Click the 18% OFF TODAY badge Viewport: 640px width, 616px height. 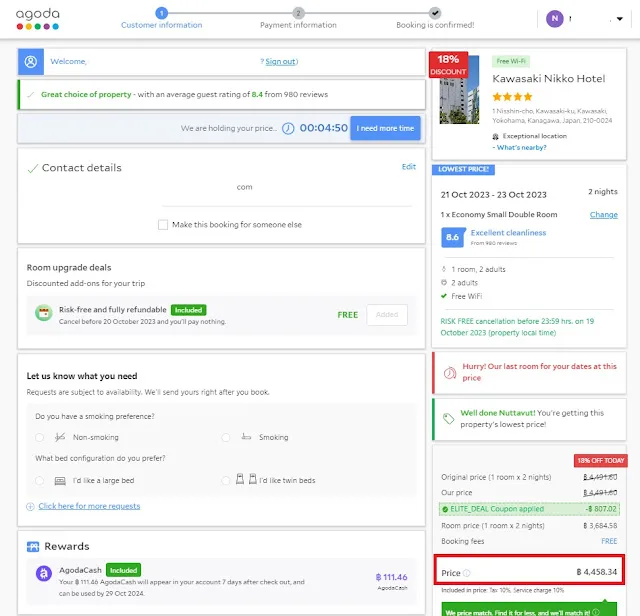[600, 460]
